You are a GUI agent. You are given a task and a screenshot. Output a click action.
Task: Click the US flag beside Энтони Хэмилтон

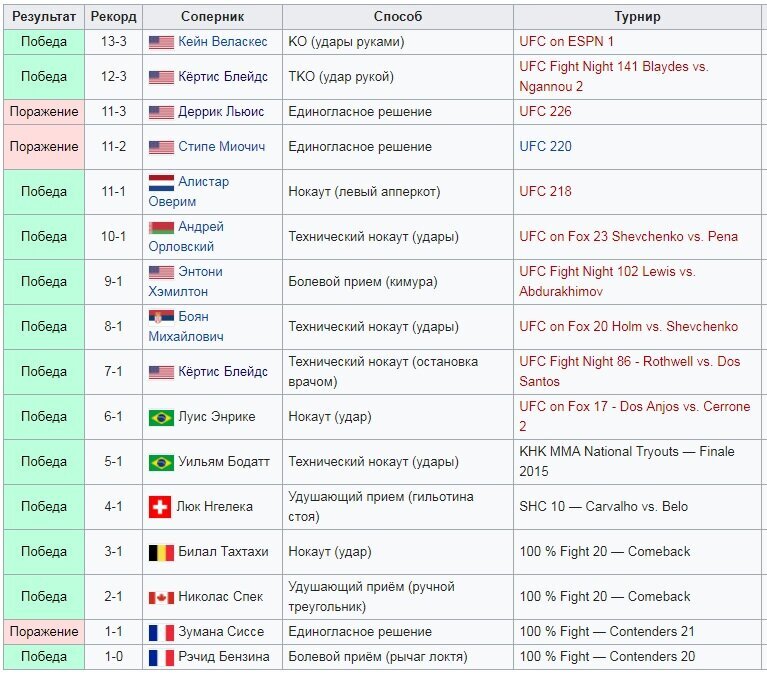tap(161, 272)
